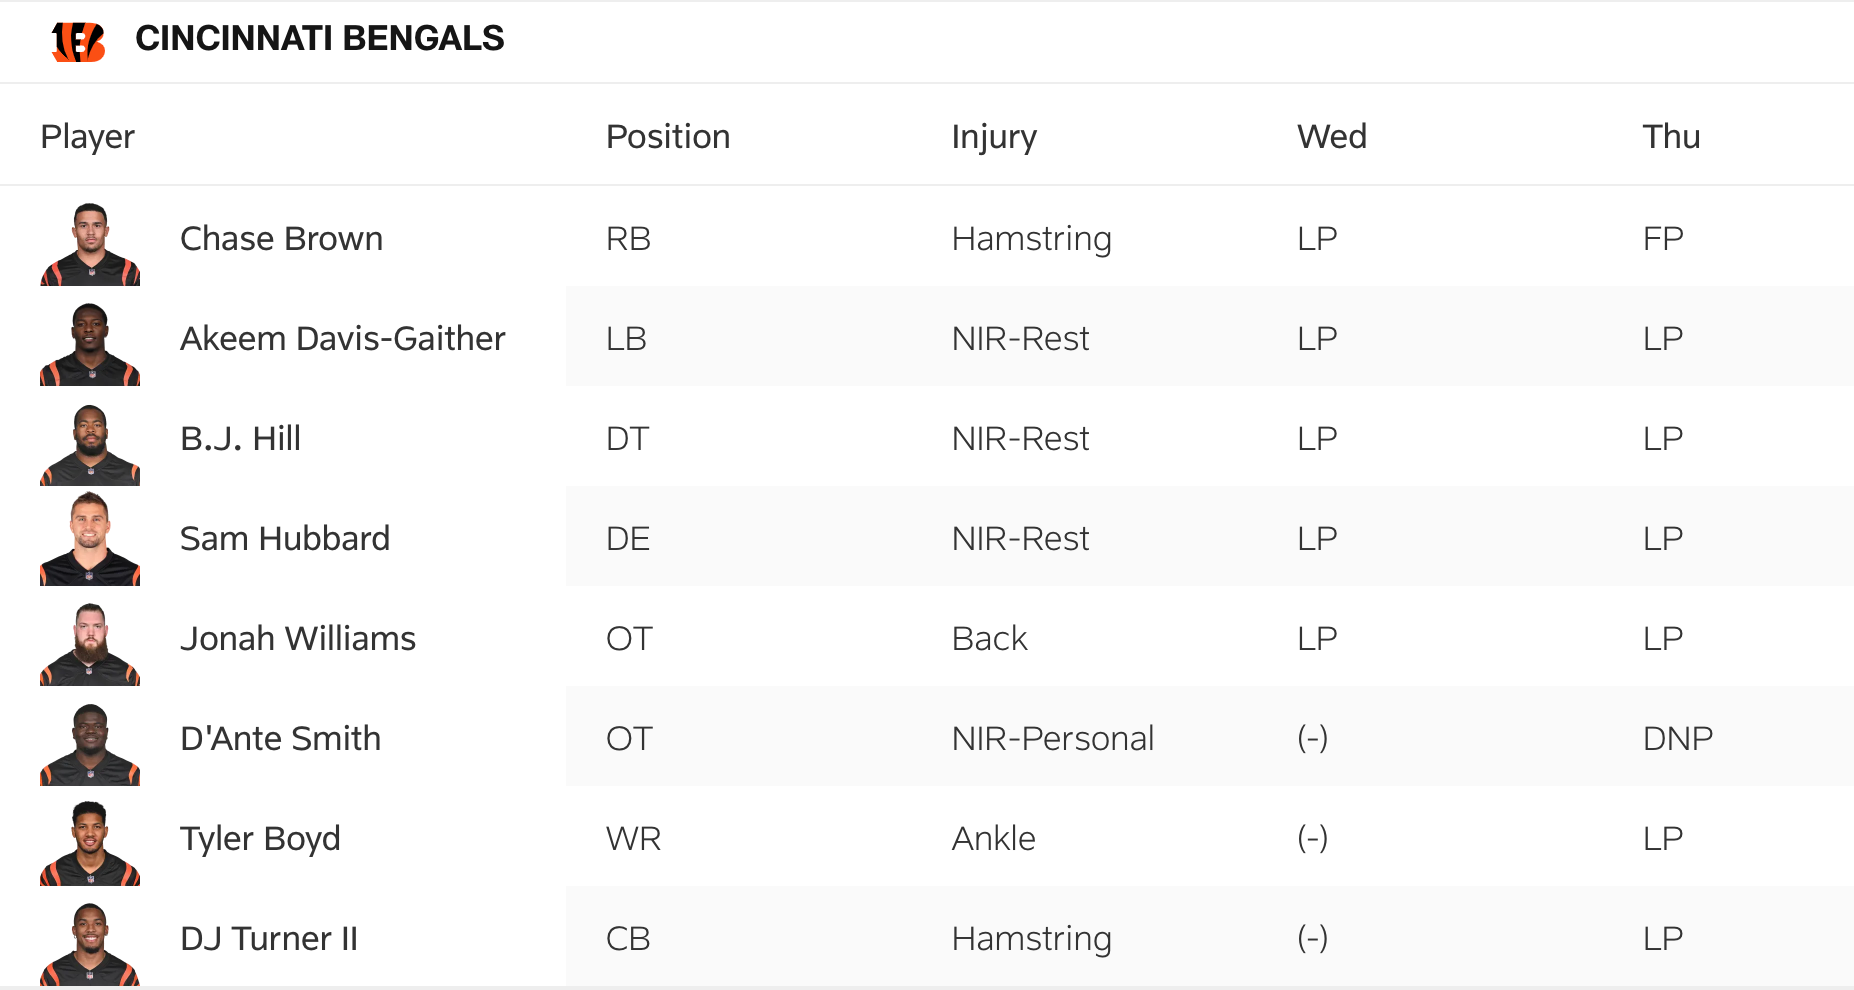Open the Chase Brown player link
1854x990 pixels.
[281, 239]
